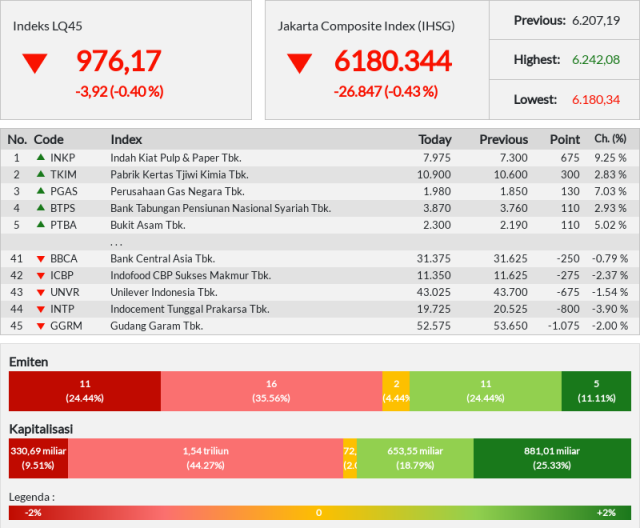Select the 881,01 miliar Kapitalisasi segment
This screenshot has height=528, width=640.
coord(552,458)
